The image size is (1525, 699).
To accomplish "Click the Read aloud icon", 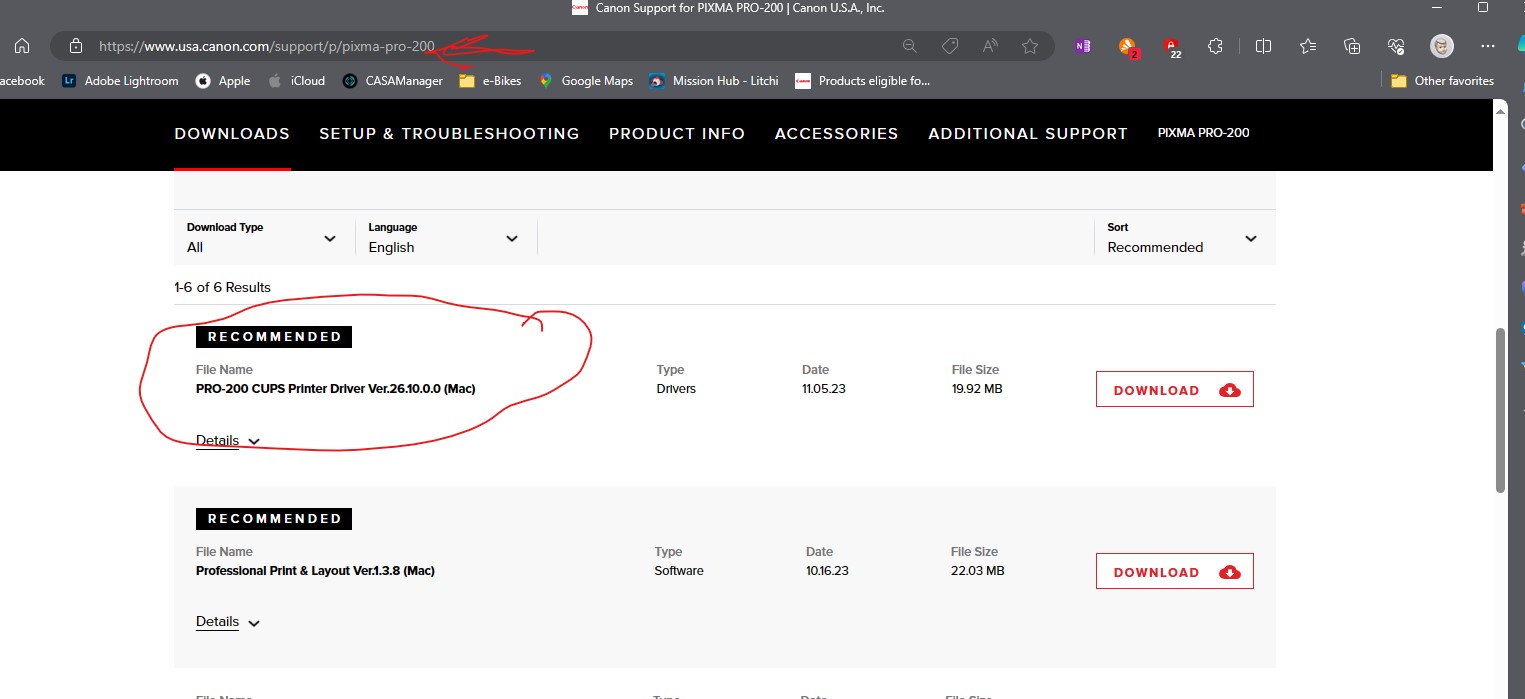I will tap(990, 46).
